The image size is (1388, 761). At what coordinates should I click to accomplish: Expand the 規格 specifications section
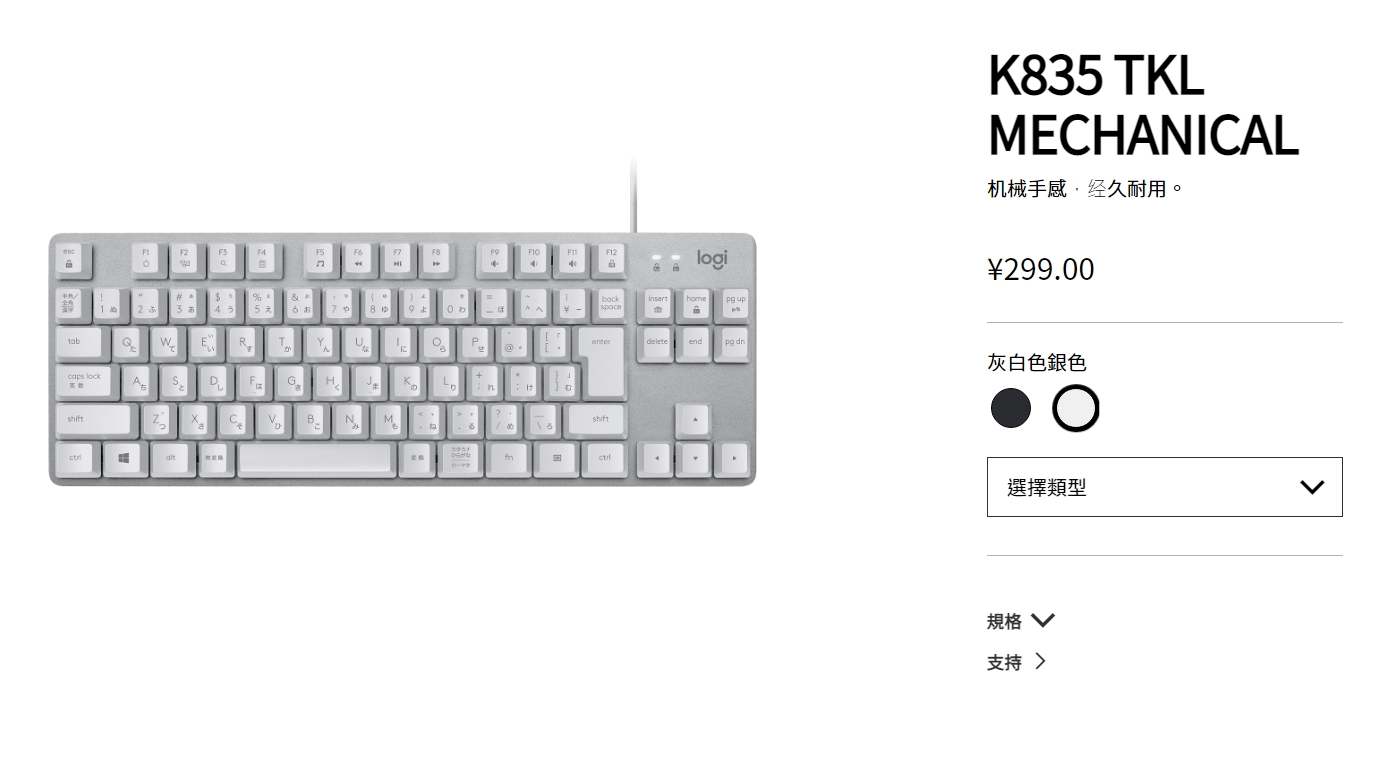tap(1004, 621)
